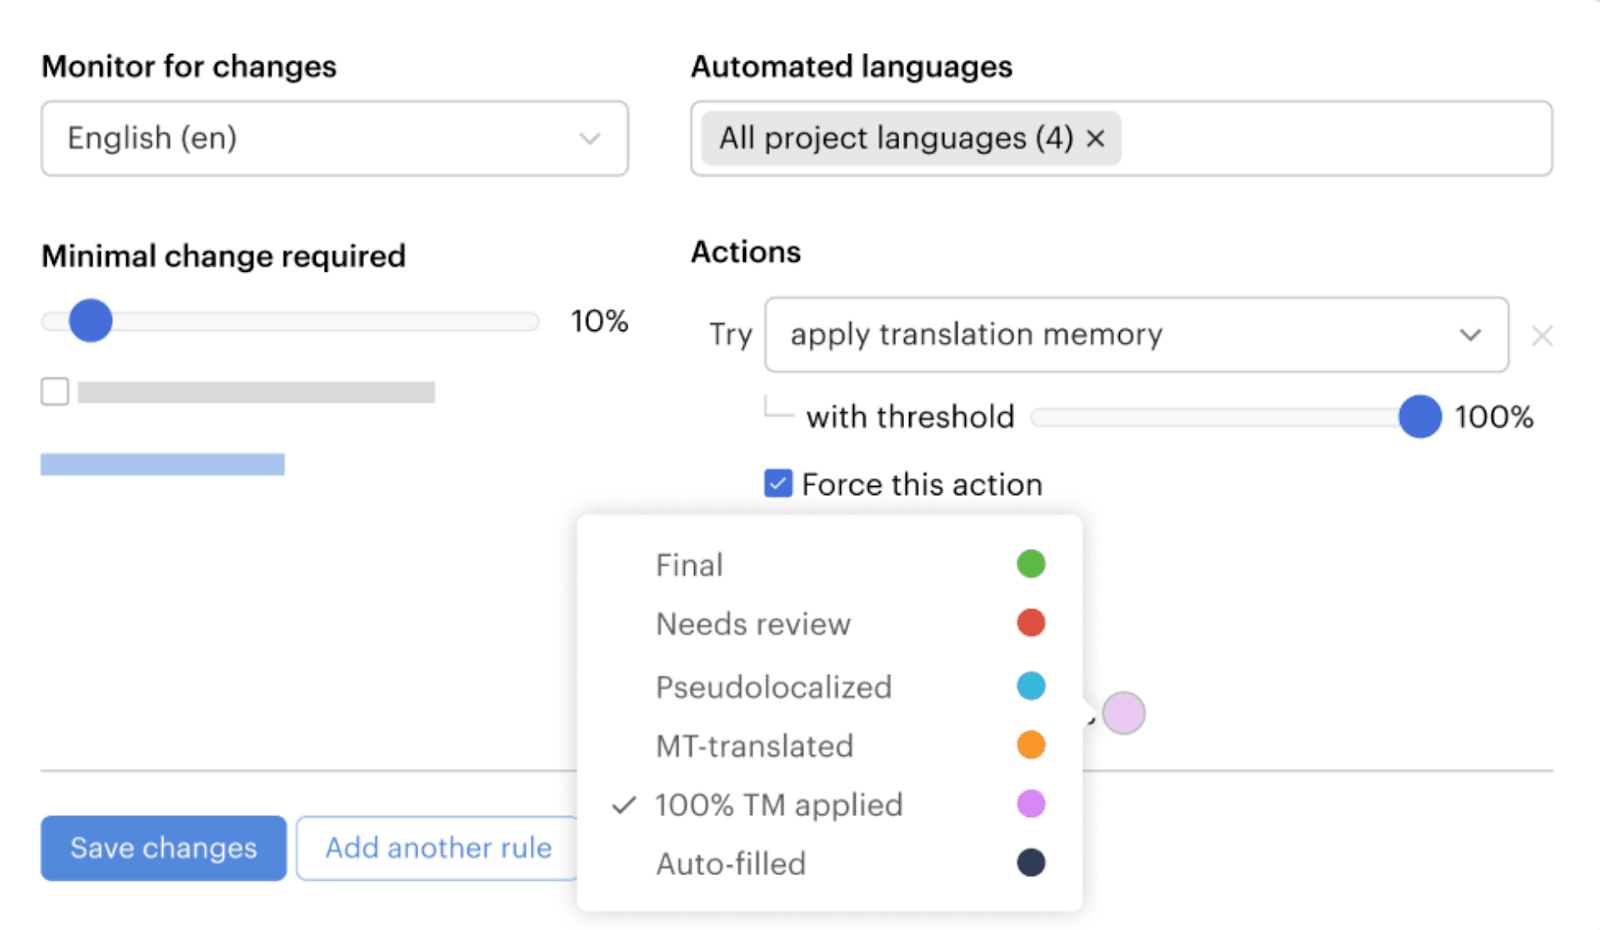1600x930 pixels.
Task: Expand the apply translation memory dropdown
Action: point(1135,335)
